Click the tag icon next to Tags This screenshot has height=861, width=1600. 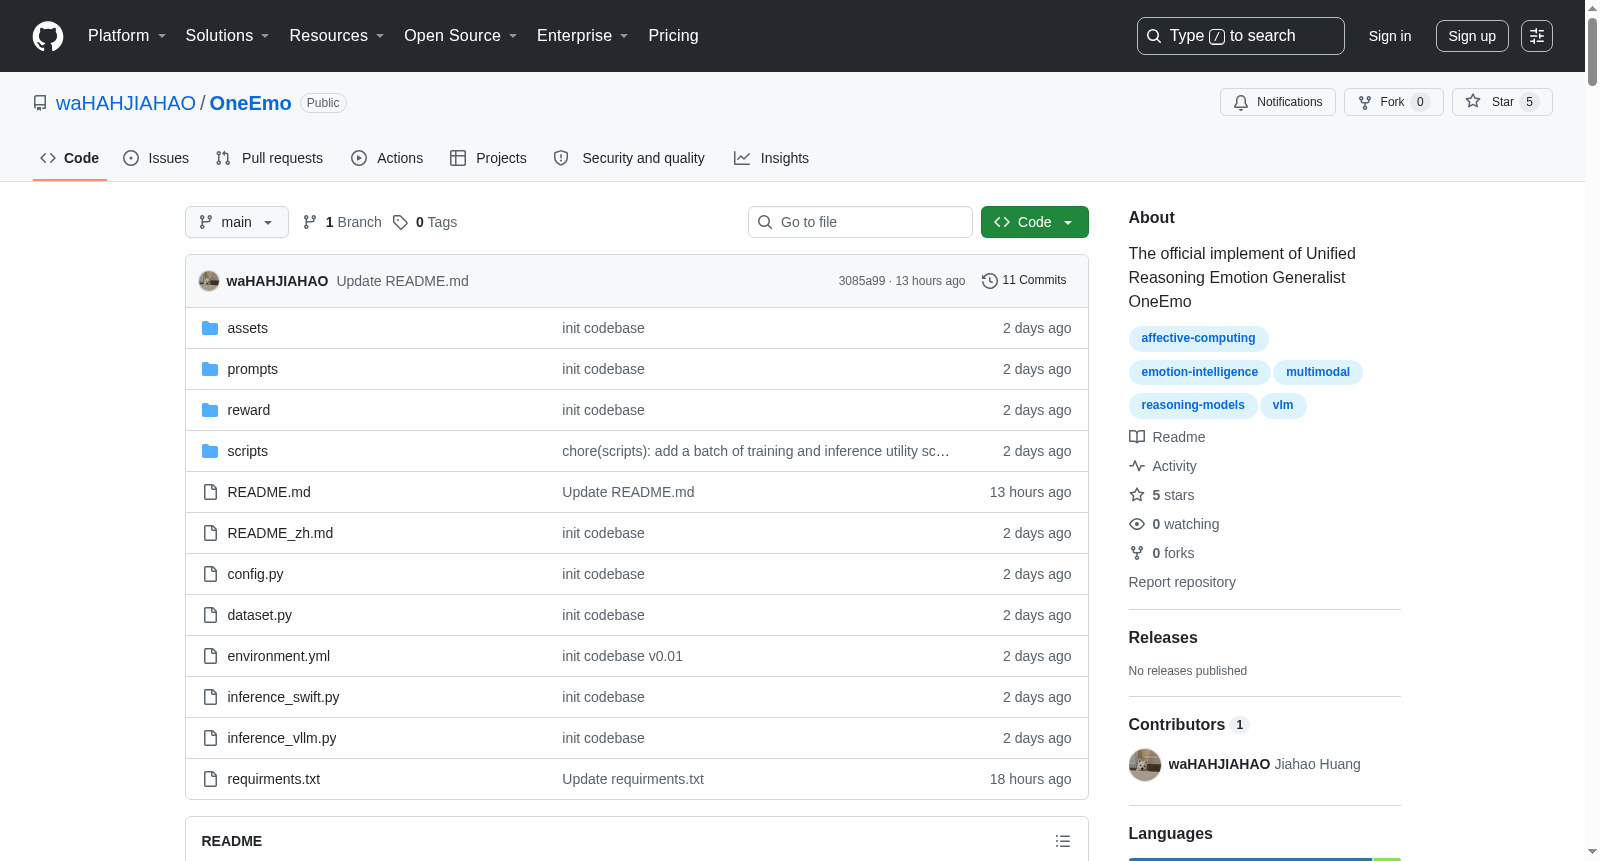point(400,222)
